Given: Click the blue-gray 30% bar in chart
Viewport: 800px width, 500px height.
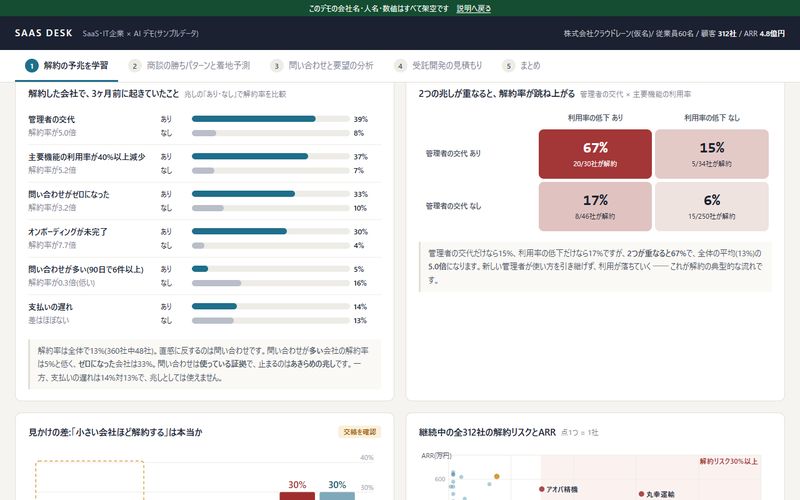Looking at the screenshot, I should [337, 496].
